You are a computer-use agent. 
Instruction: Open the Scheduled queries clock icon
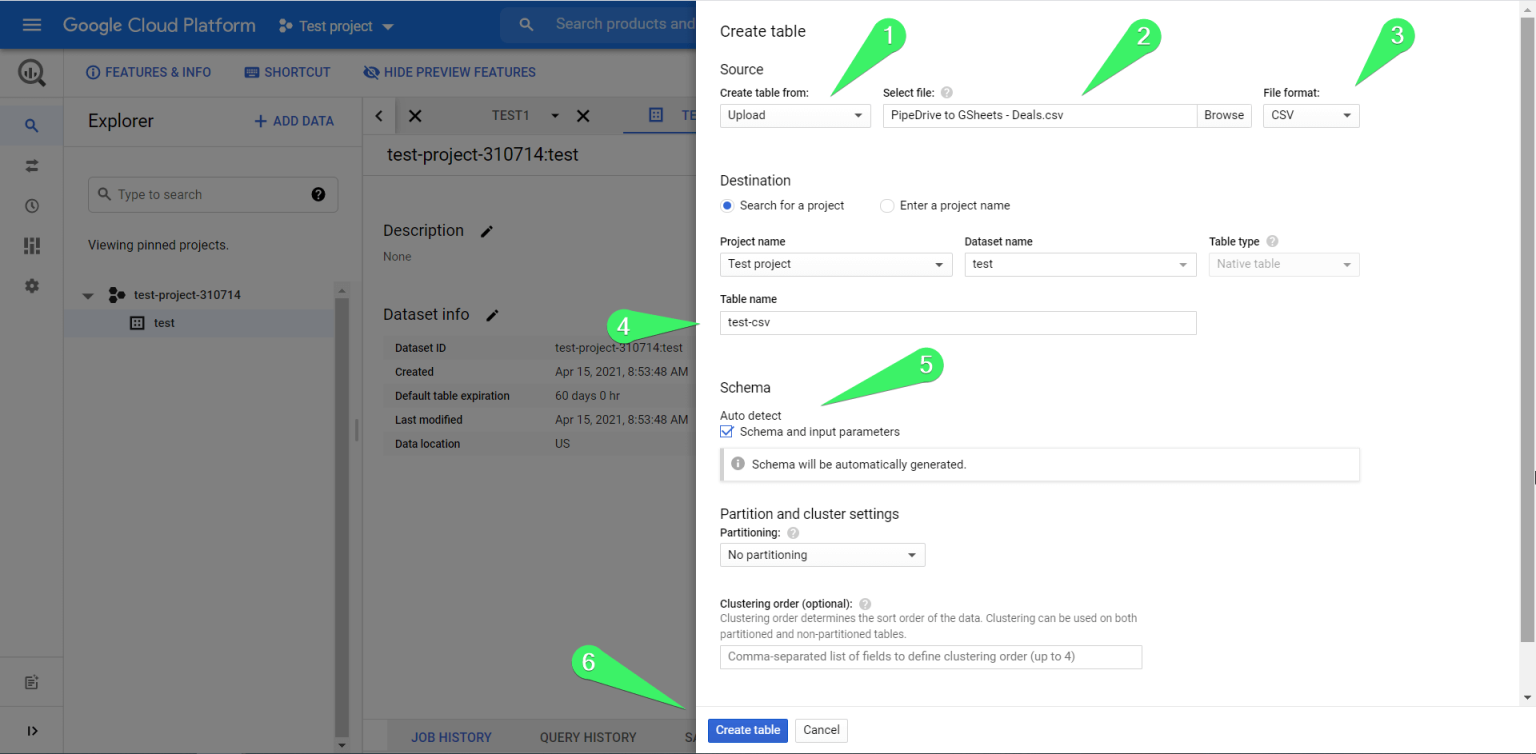point(31,205)
